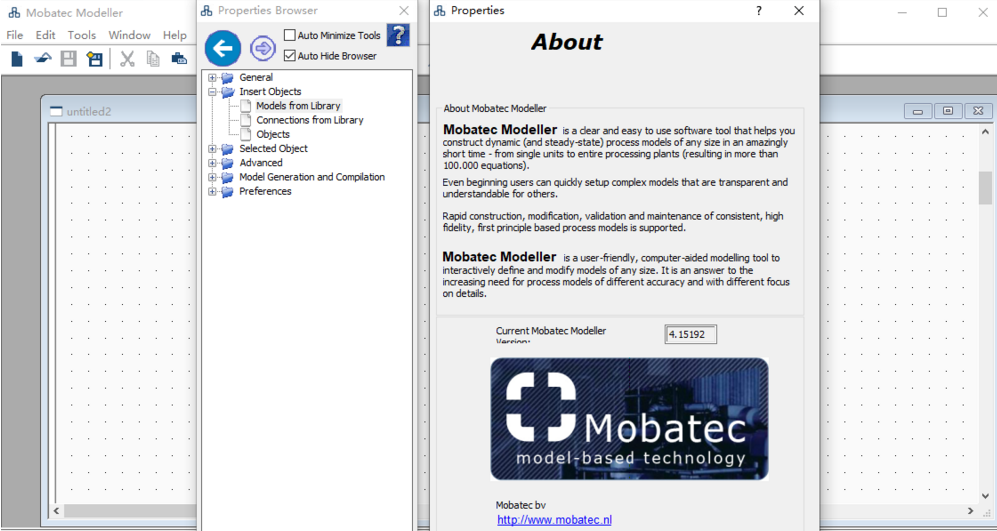Click the Model Generation and Compilation folder icon
This screenshot has width=997, height=531.
pyautogui.click(x=228, y=177)
